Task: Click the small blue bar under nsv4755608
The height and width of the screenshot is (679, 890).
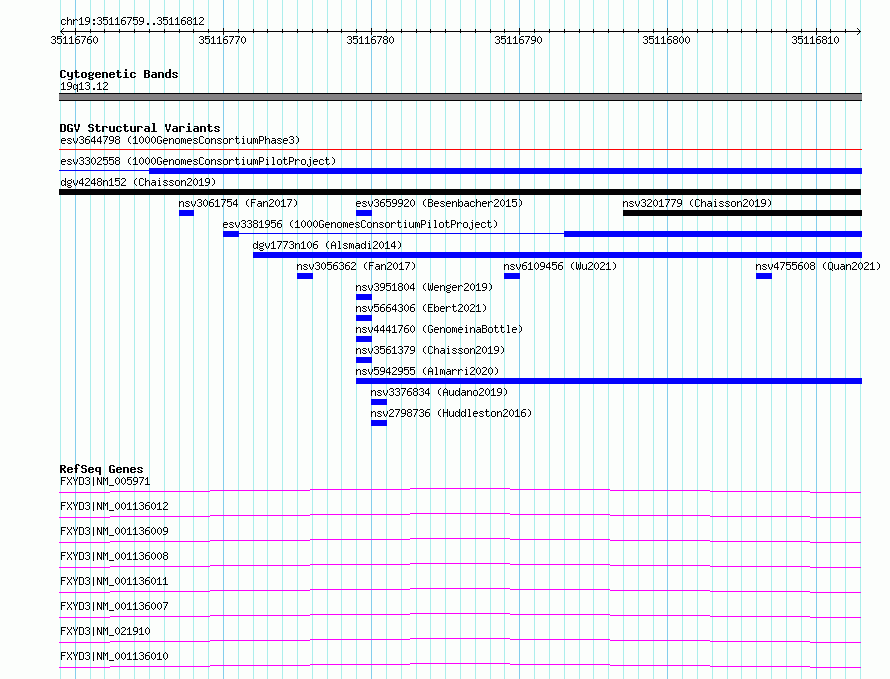Action: point(763,276)
